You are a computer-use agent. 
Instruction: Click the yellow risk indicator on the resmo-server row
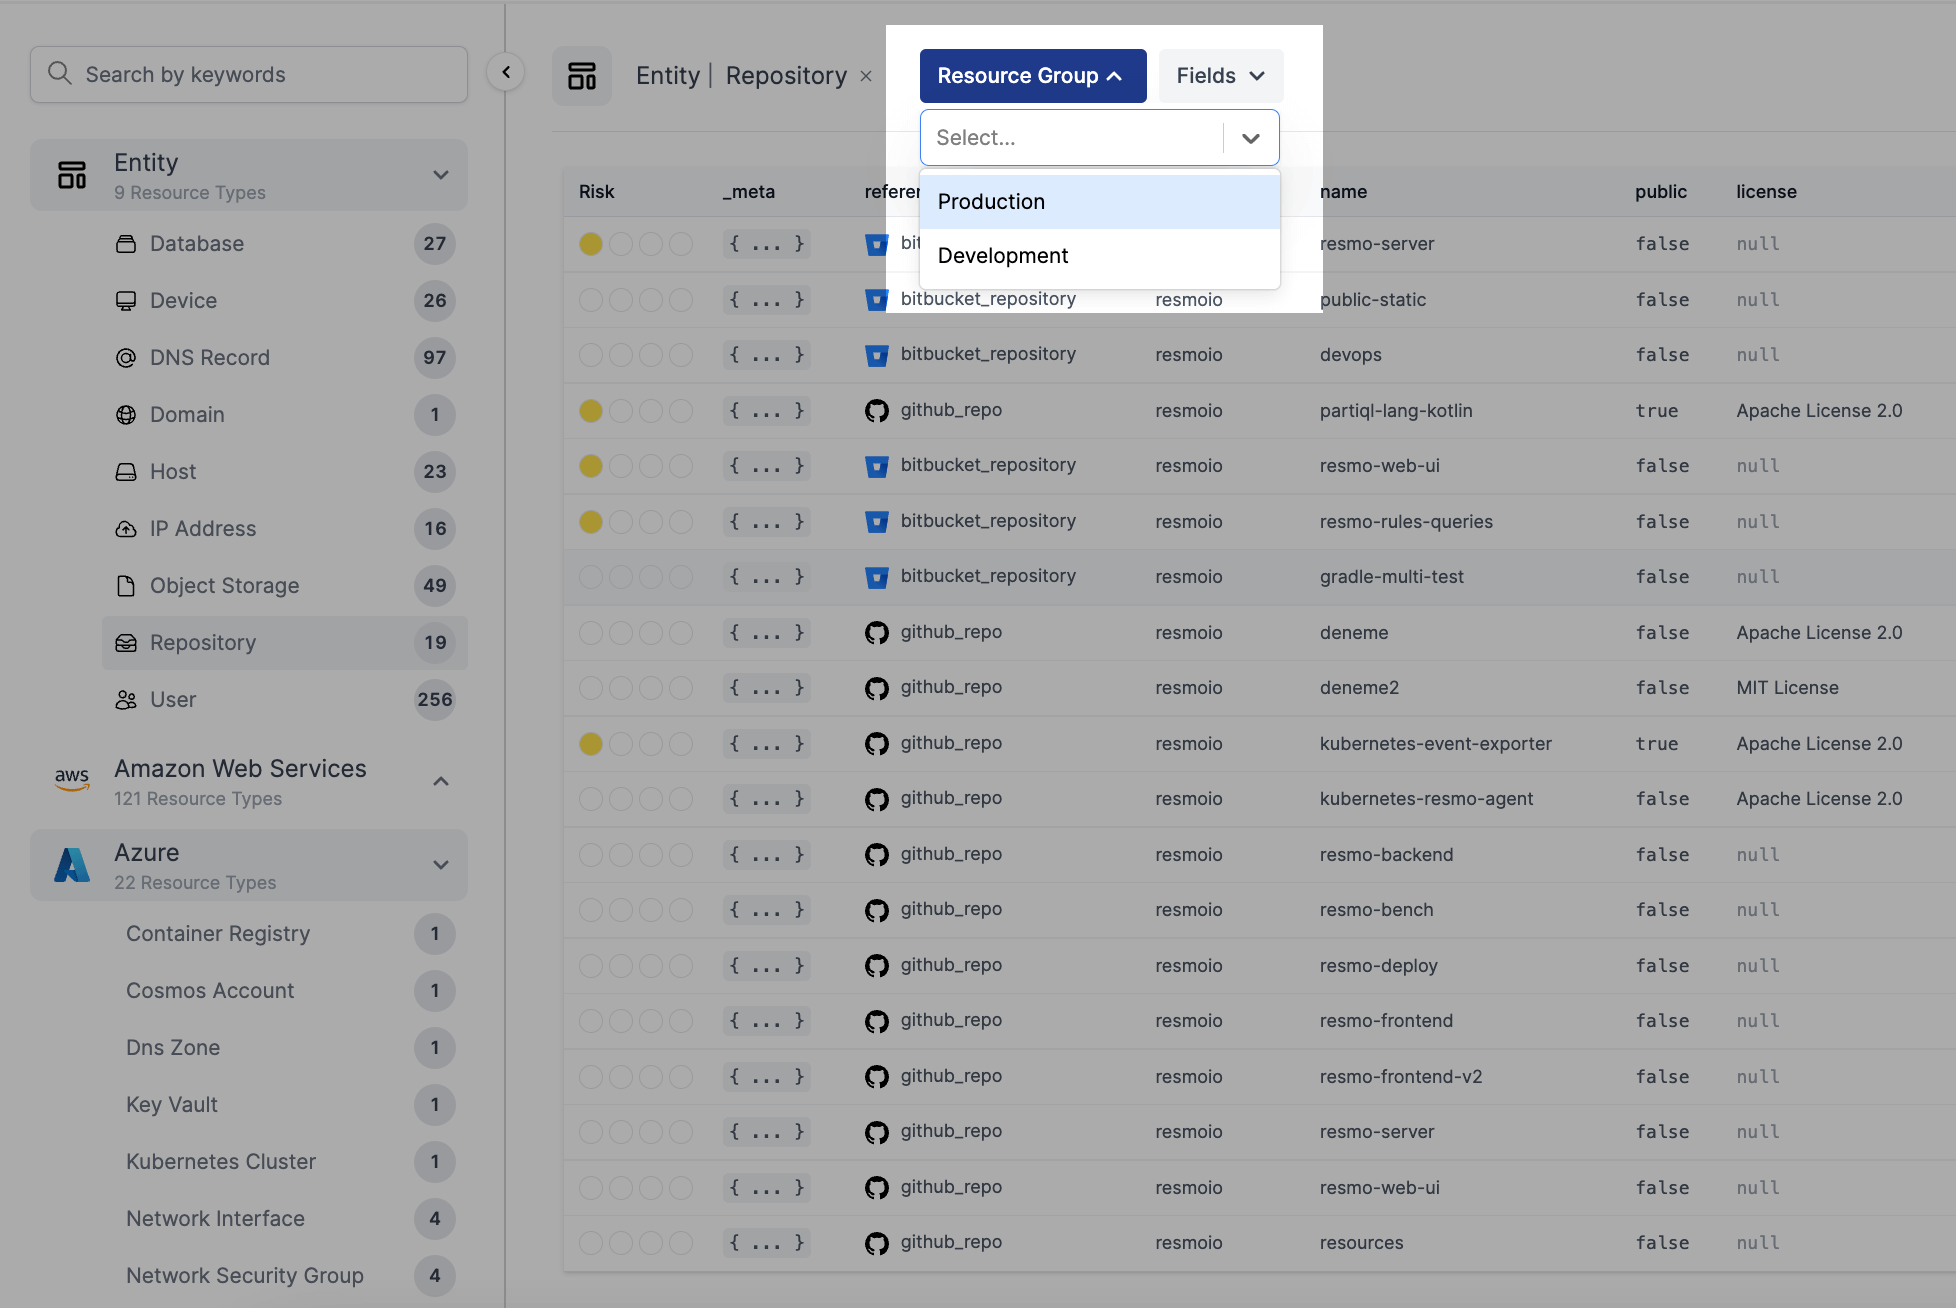[590, 243]
